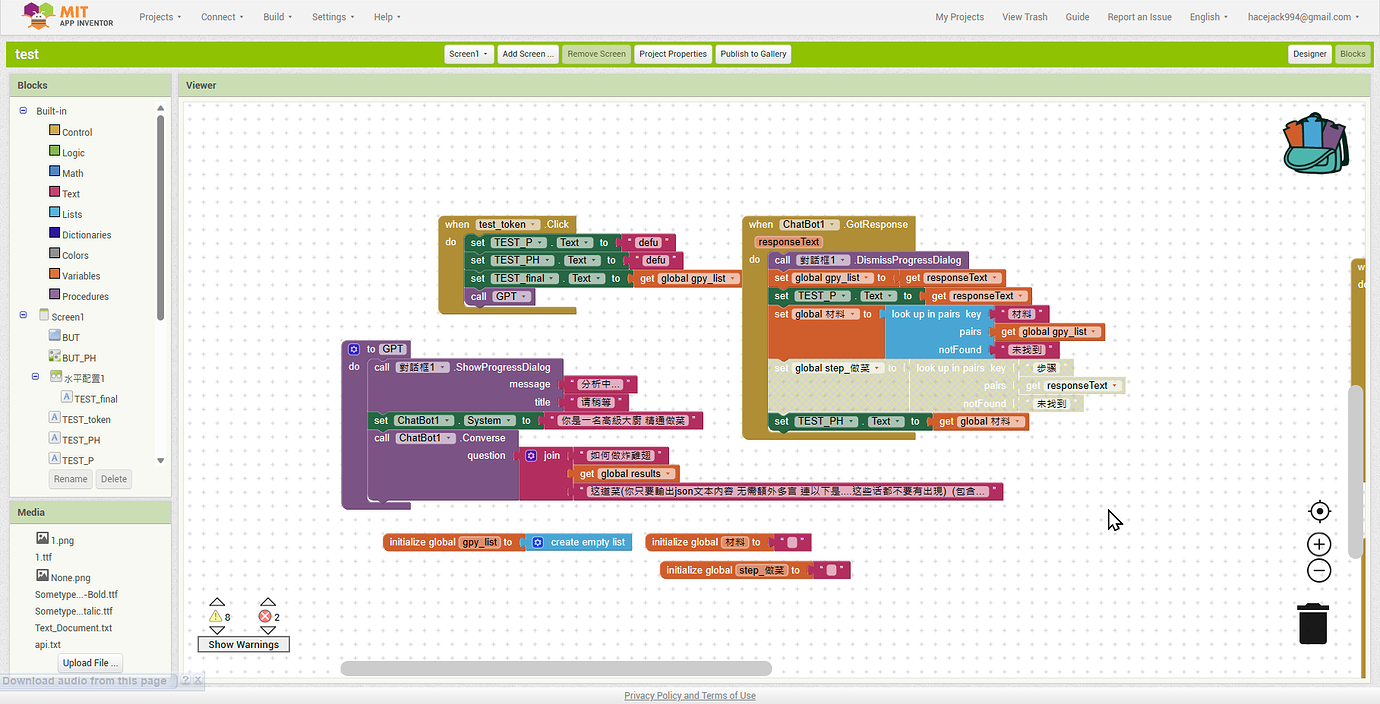Open the Variables blocks drawer
Image resolution: width=1380 pixels, height=704 pixels.
pyautogui.click(x=81, y=275)
